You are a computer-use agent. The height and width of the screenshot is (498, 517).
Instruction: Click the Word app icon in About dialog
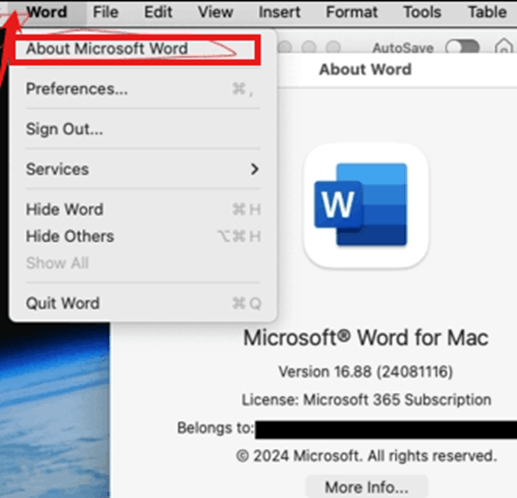366,205
